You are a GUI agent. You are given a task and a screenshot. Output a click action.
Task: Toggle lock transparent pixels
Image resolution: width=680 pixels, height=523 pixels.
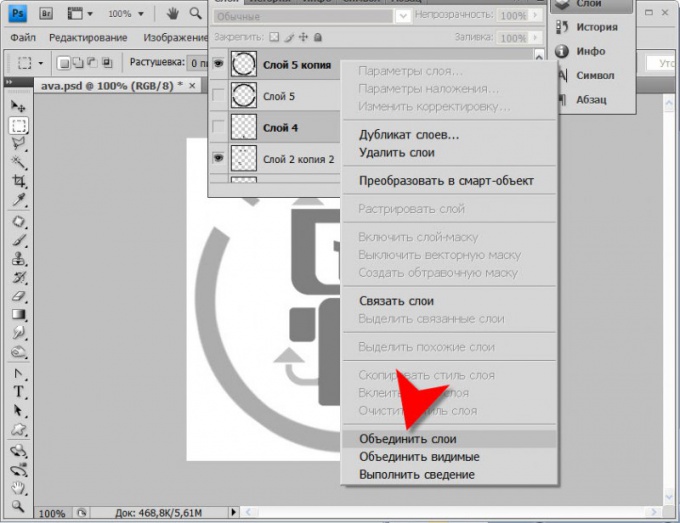point(274,37)
